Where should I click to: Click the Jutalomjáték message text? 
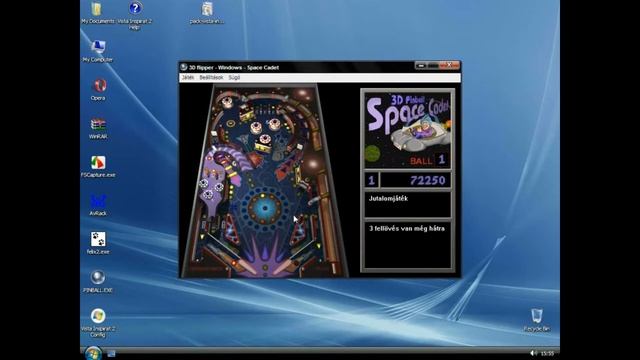[388, 199]
